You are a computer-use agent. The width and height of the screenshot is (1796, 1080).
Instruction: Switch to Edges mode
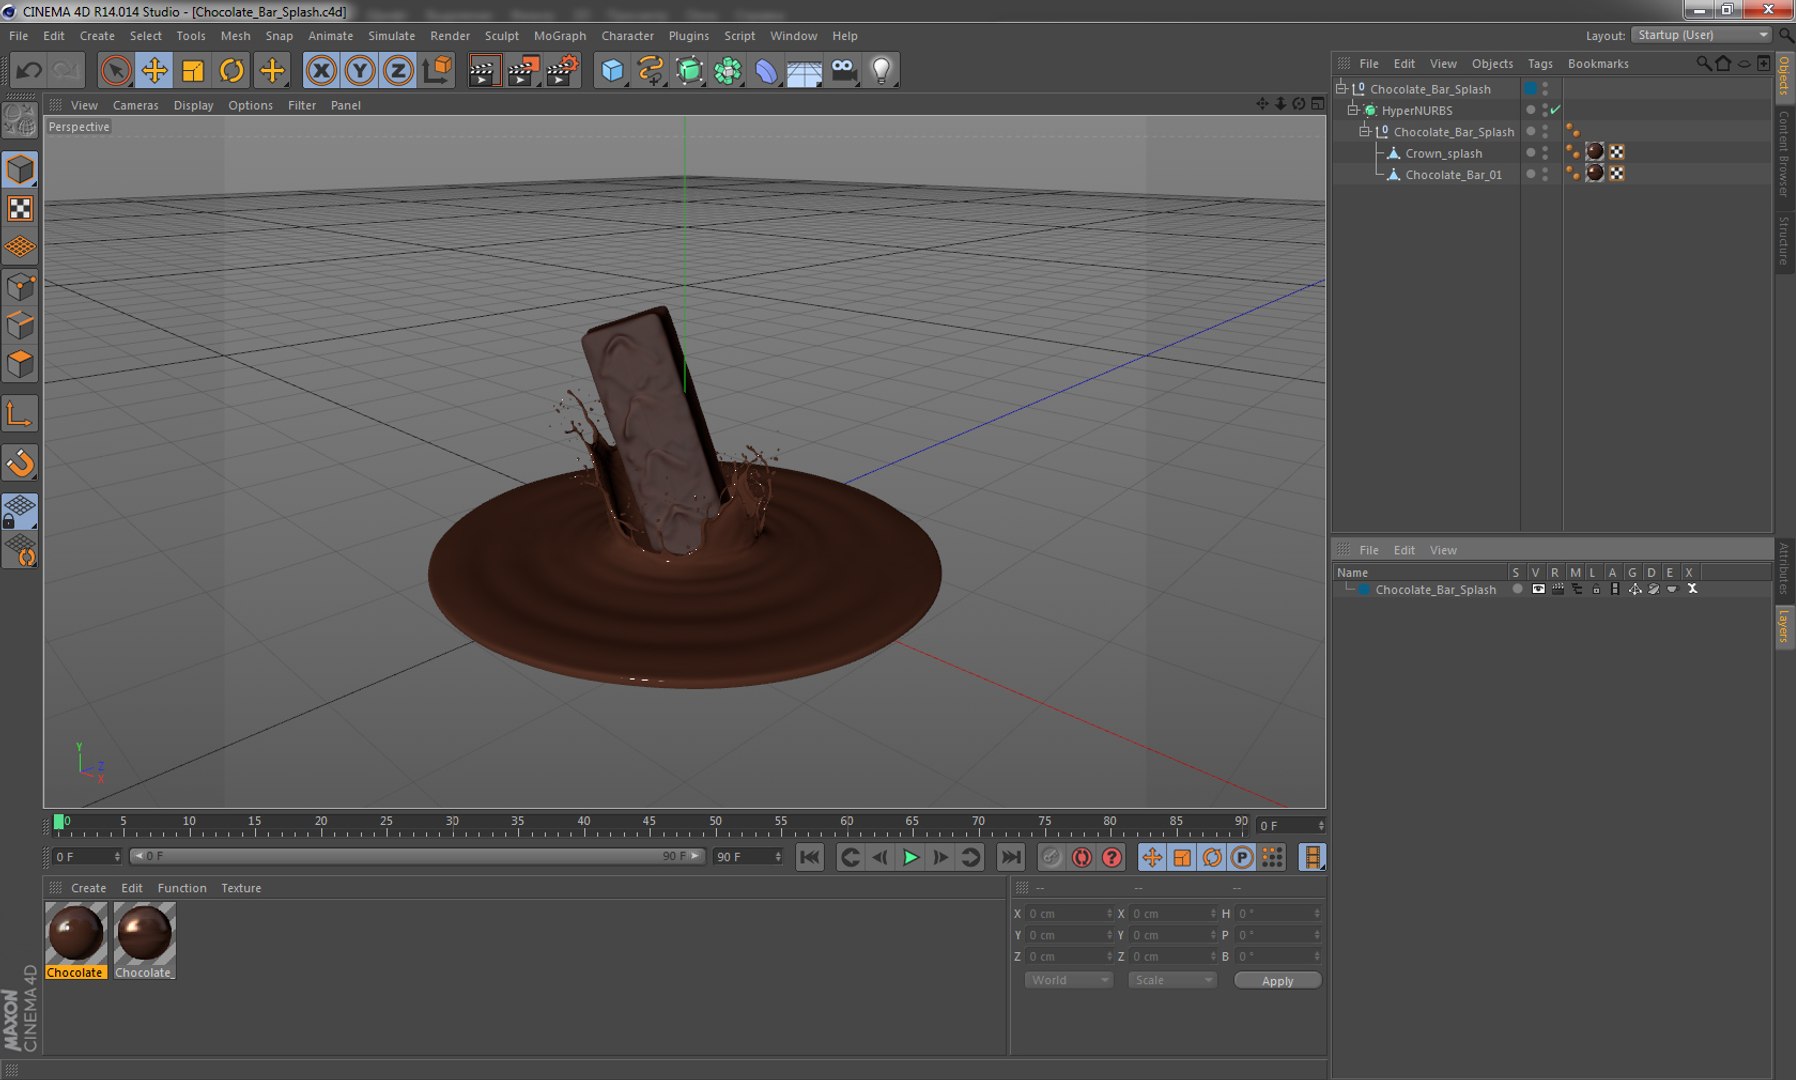pyautogui.click(x=20, y=326)
